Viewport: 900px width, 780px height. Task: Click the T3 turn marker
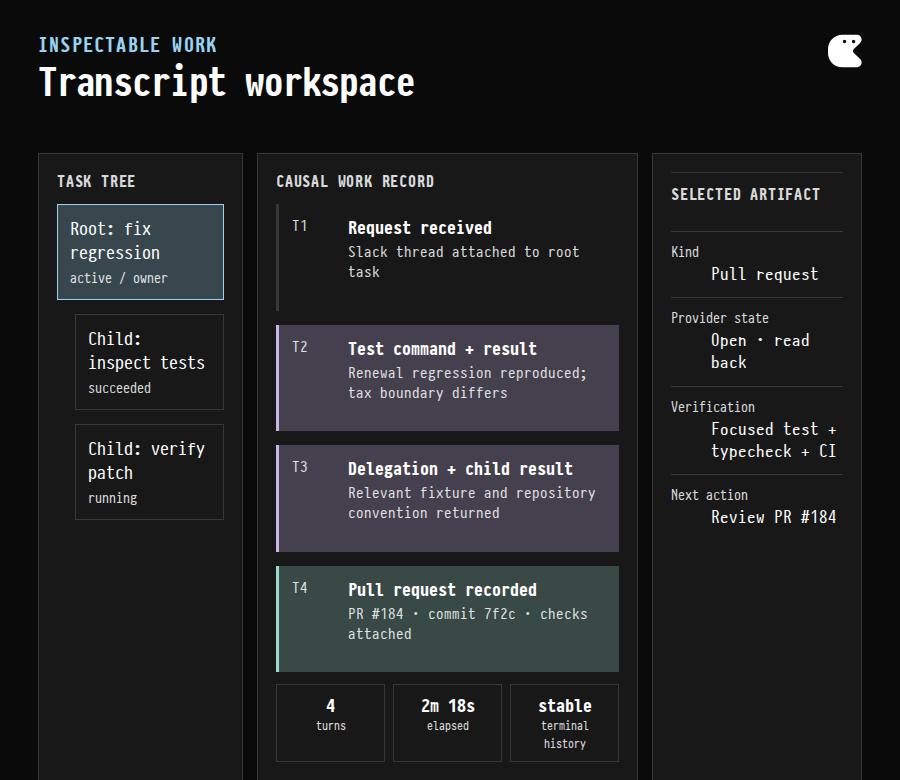[300, 467]
